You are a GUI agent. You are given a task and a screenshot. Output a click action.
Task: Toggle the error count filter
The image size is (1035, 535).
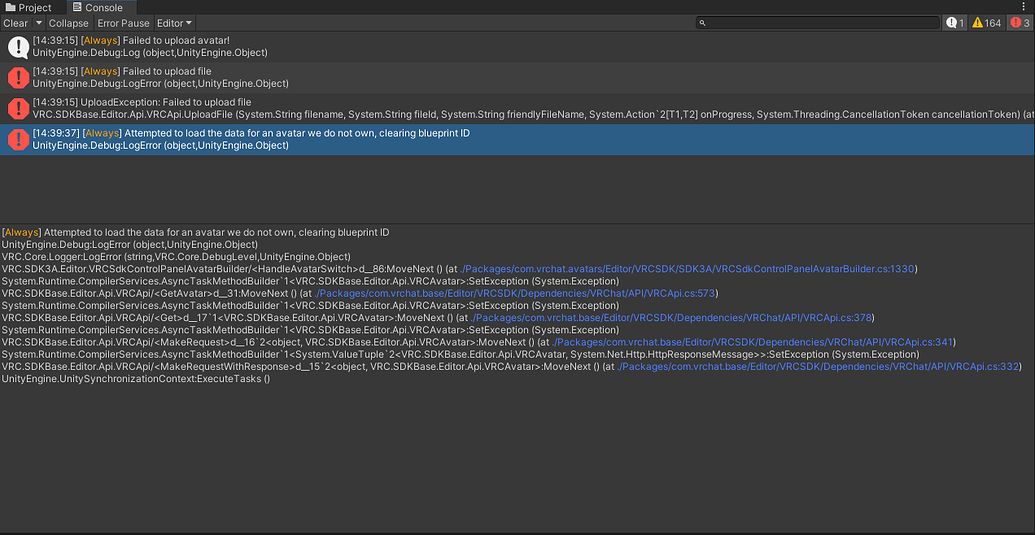tap(1020, 23)
